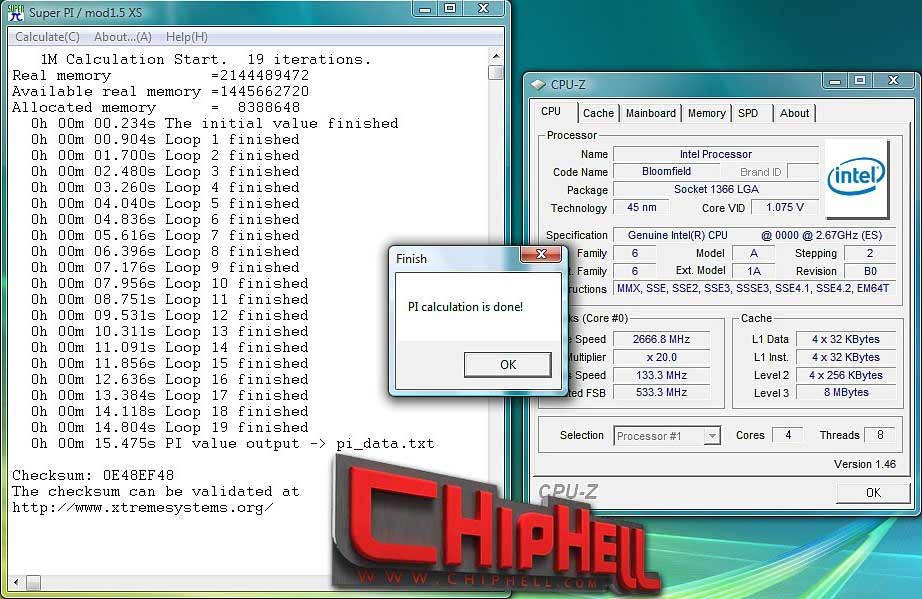
Task: Click the L1 Inst. value 4 x 32 KBytes
Action: (846, 357)
